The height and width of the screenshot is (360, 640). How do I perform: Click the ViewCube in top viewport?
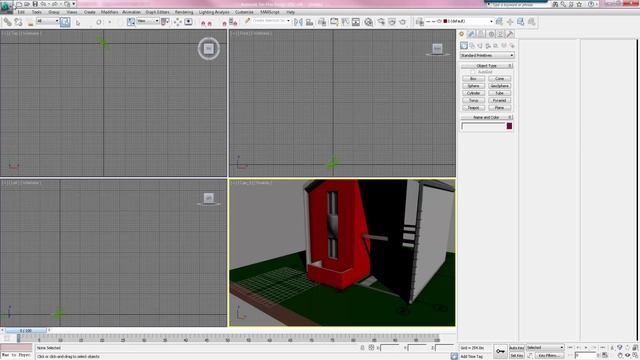(209, 49)
